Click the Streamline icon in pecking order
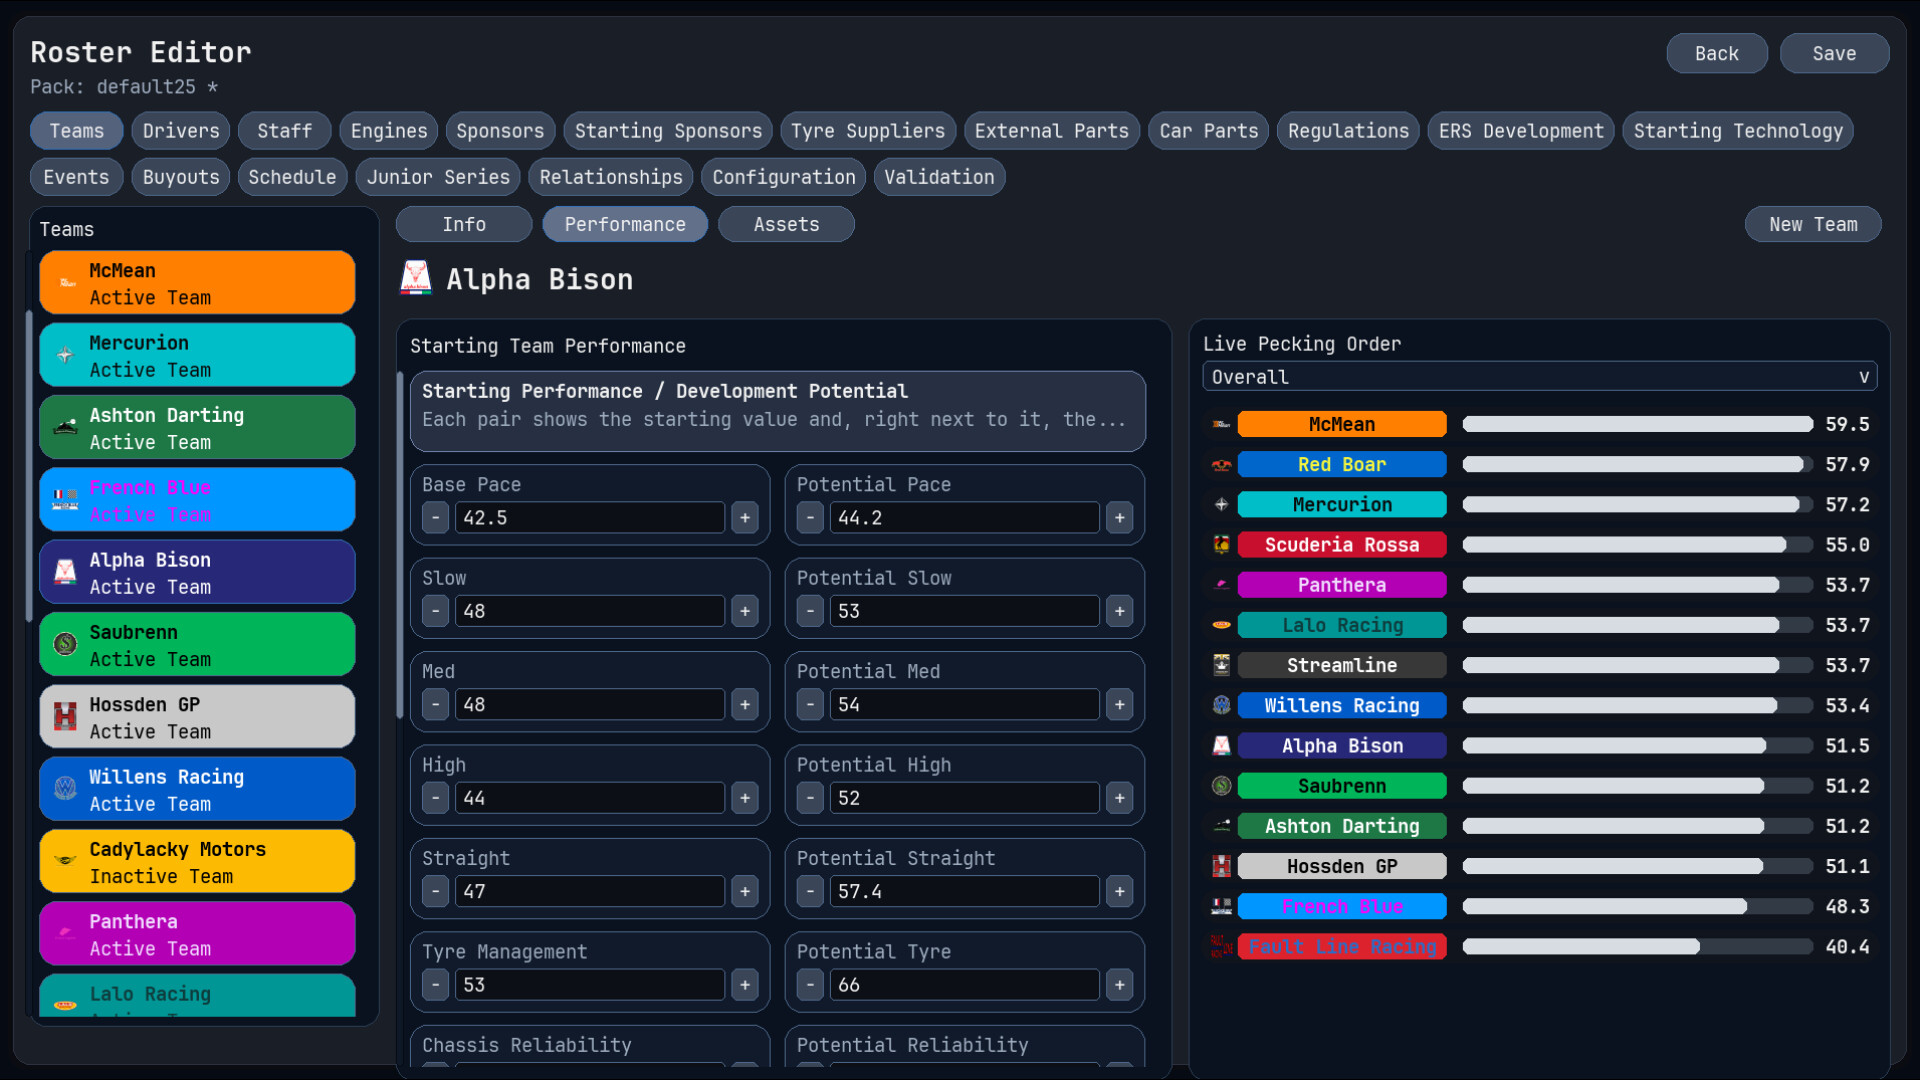 point(1221,665)
